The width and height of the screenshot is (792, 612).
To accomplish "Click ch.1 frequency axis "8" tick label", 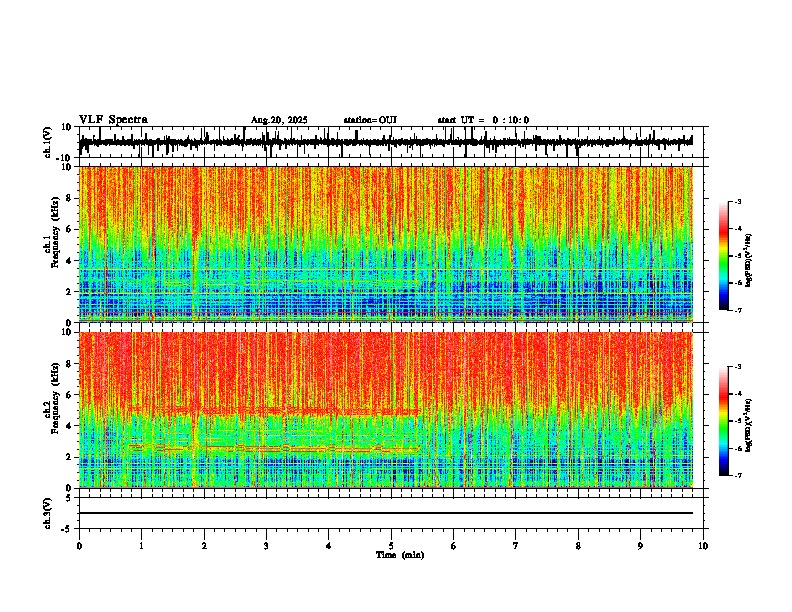I will 70,198.
